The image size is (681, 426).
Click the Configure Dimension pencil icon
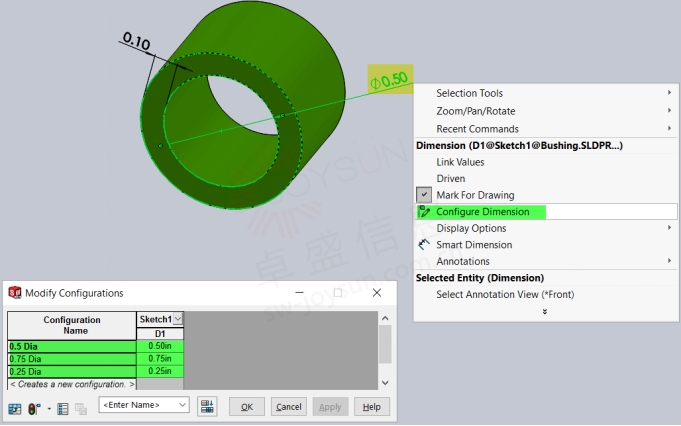click(x=424, y=212)
